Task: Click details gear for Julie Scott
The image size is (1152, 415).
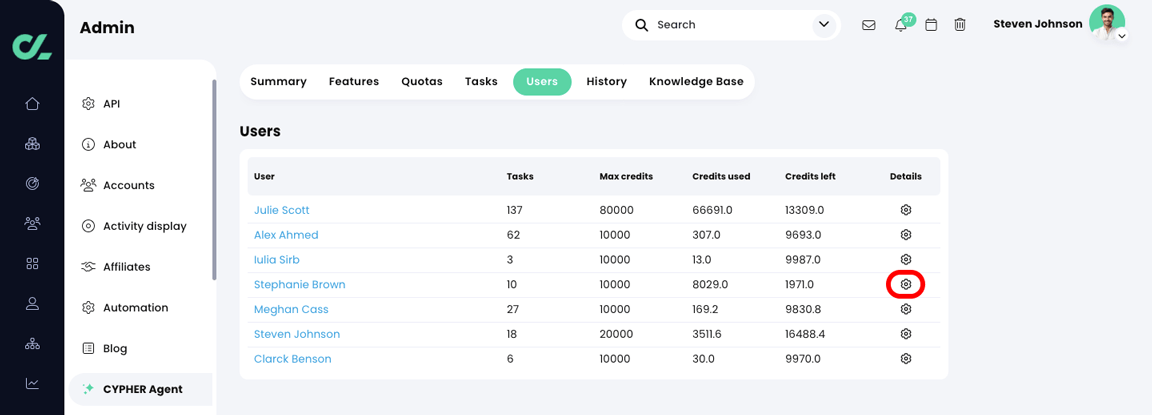Action: 906,210
